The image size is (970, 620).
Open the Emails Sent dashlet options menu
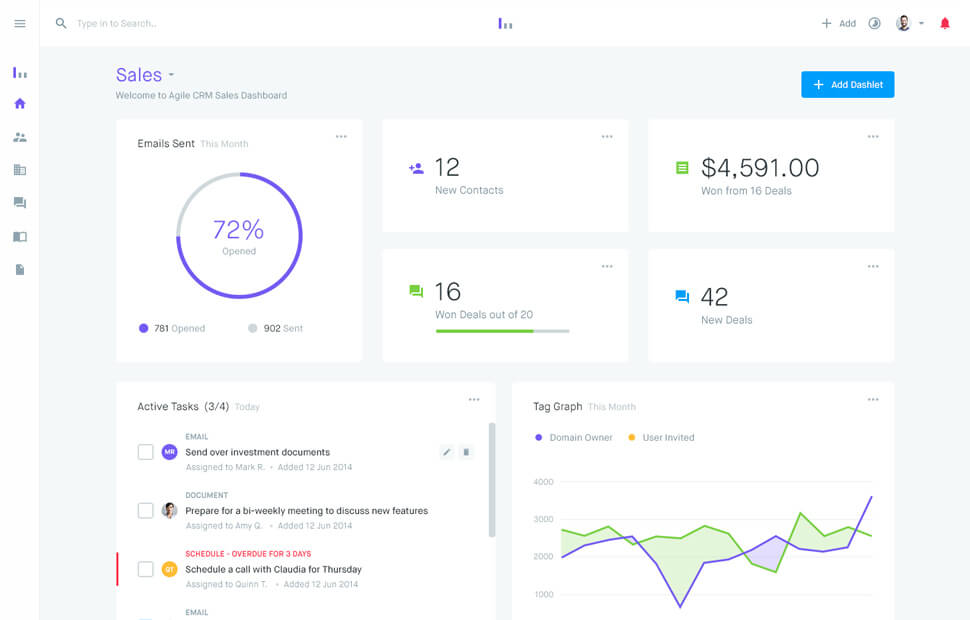pyautogui.click(x=341, y=135)
